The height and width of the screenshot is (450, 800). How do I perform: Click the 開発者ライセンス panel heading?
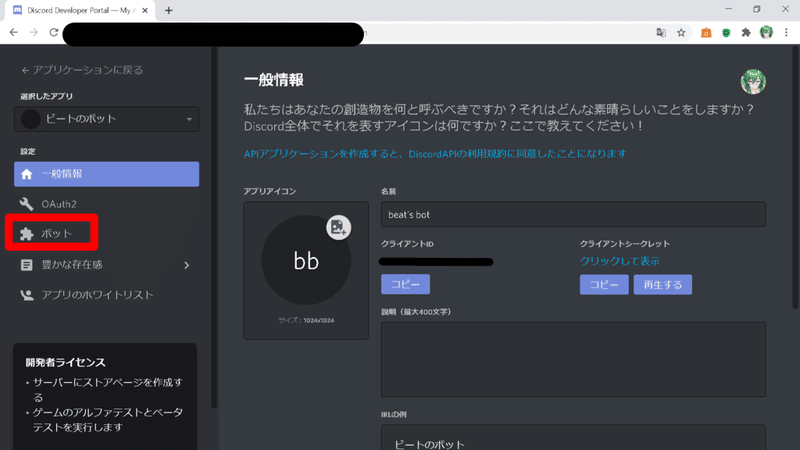(65, 363)
